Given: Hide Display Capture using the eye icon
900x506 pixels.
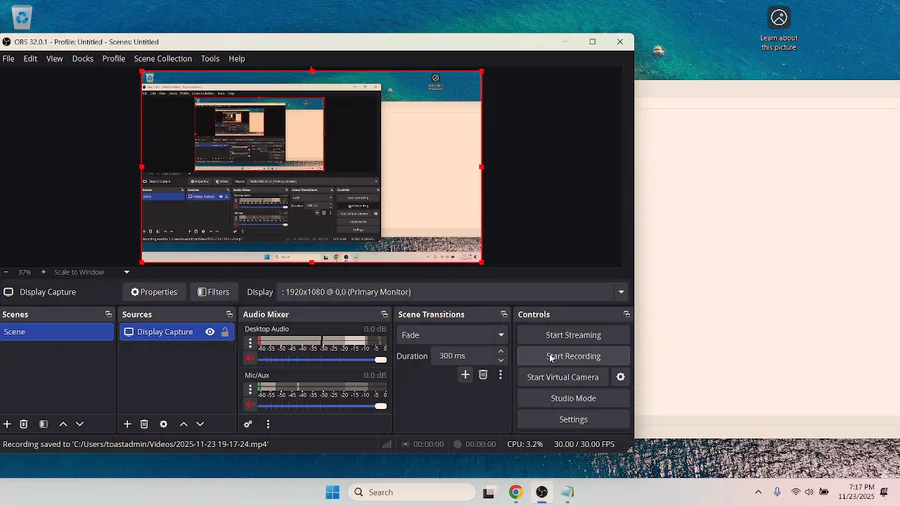Looking at the screenshot, I should tap(210, 332).
